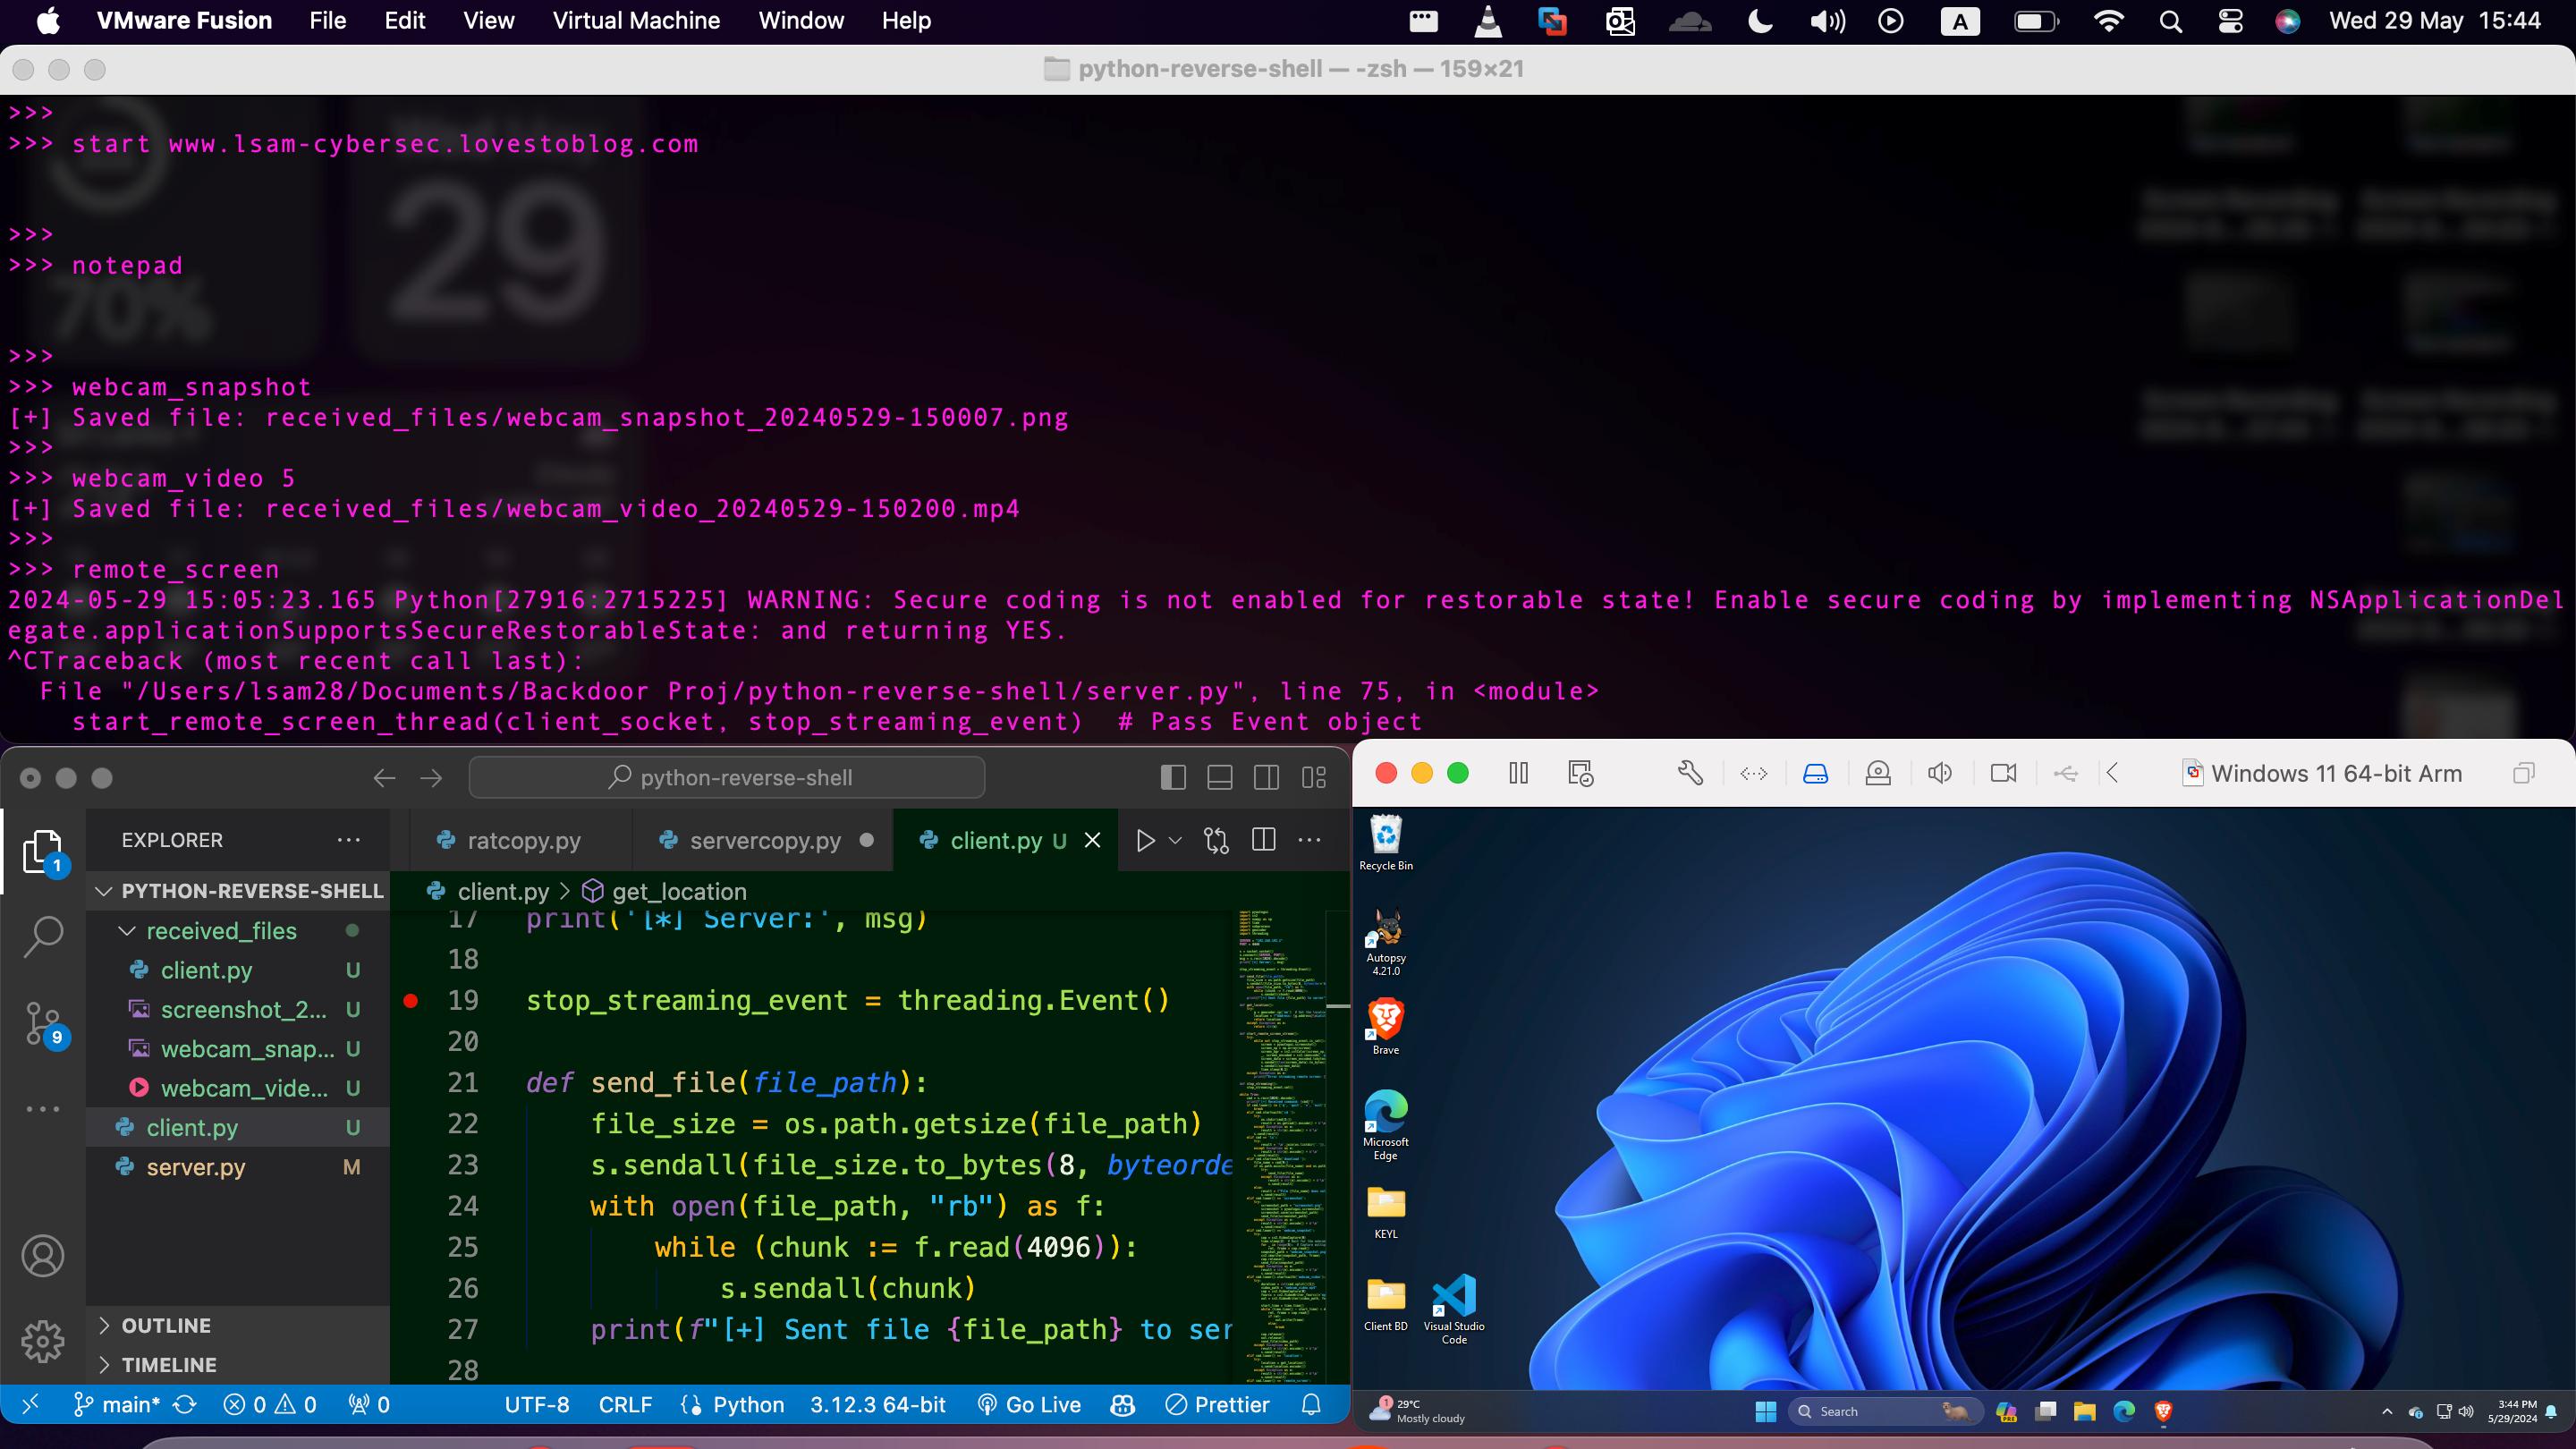Image resolution: width=2576 pixels, height=1449 pixels.
Task: Open Source Control view with 9 badge
Action: coord(43,1023)
